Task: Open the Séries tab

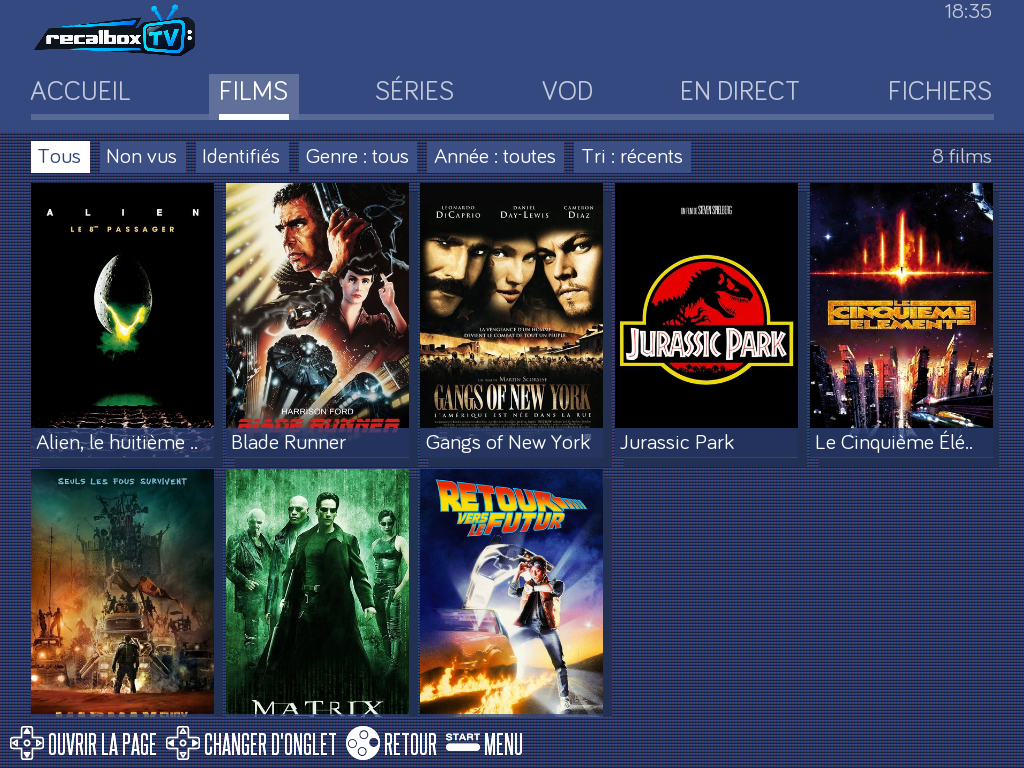Action: pyautogui.click(x=414, y=91)
